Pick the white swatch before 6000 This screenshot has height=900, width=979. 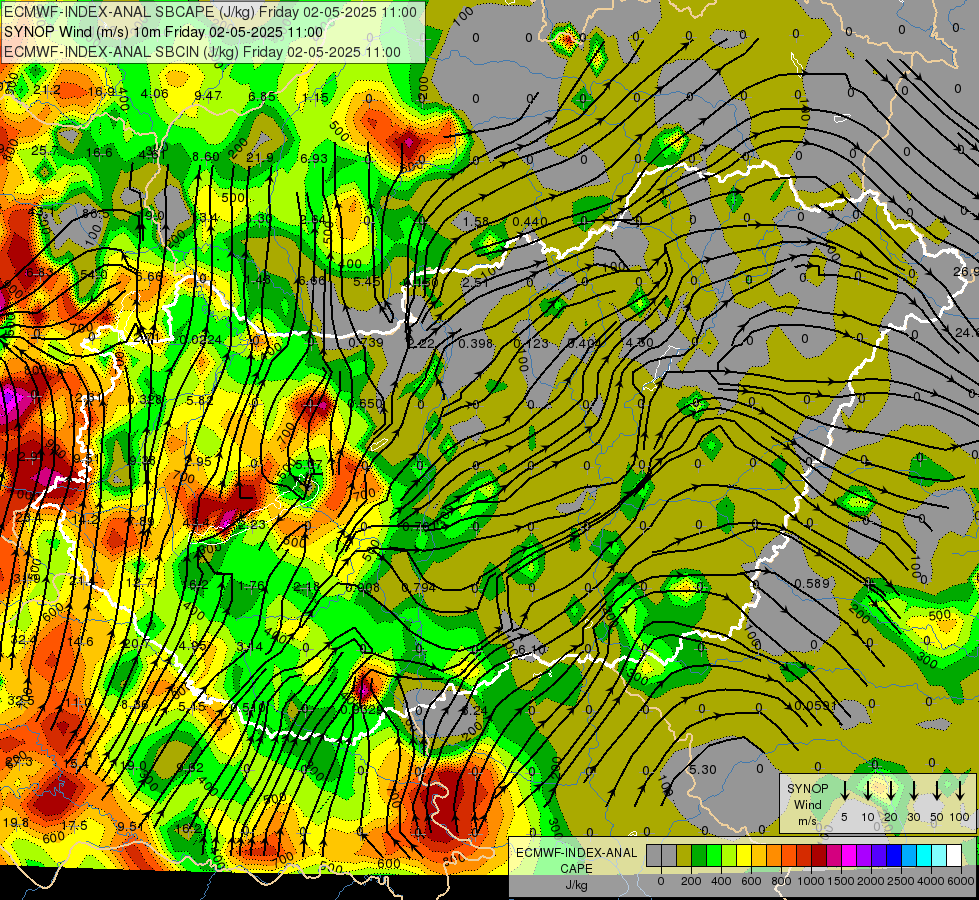[955, 855]
